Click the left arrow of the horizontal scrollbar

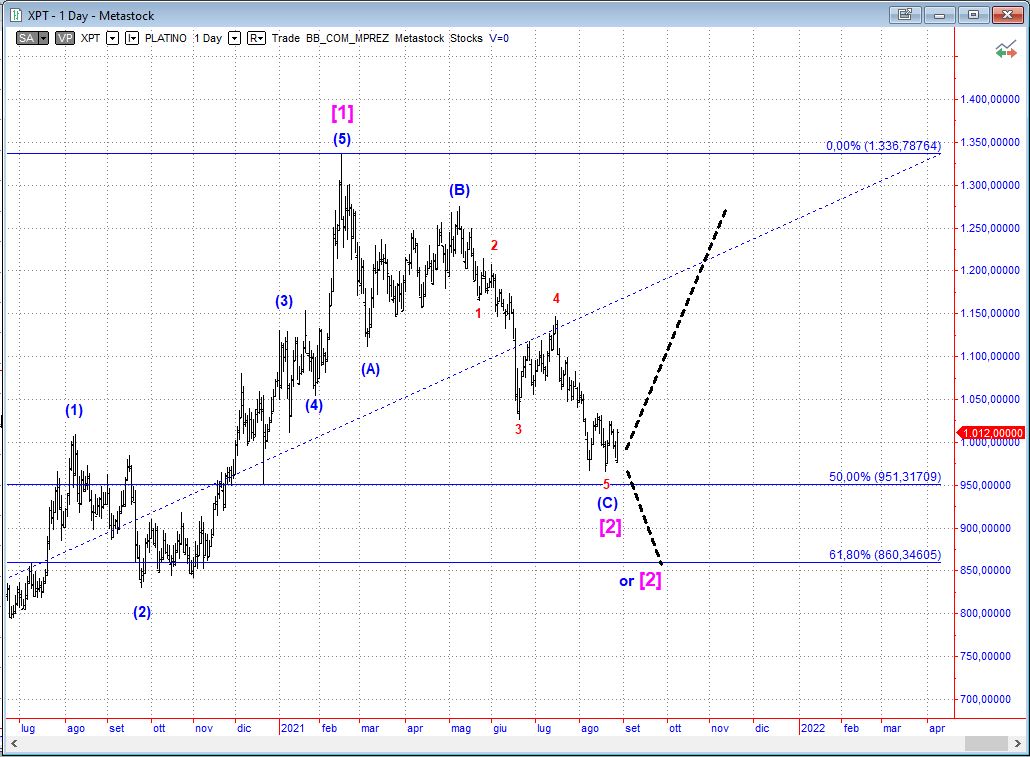click(x=14, y=743)
